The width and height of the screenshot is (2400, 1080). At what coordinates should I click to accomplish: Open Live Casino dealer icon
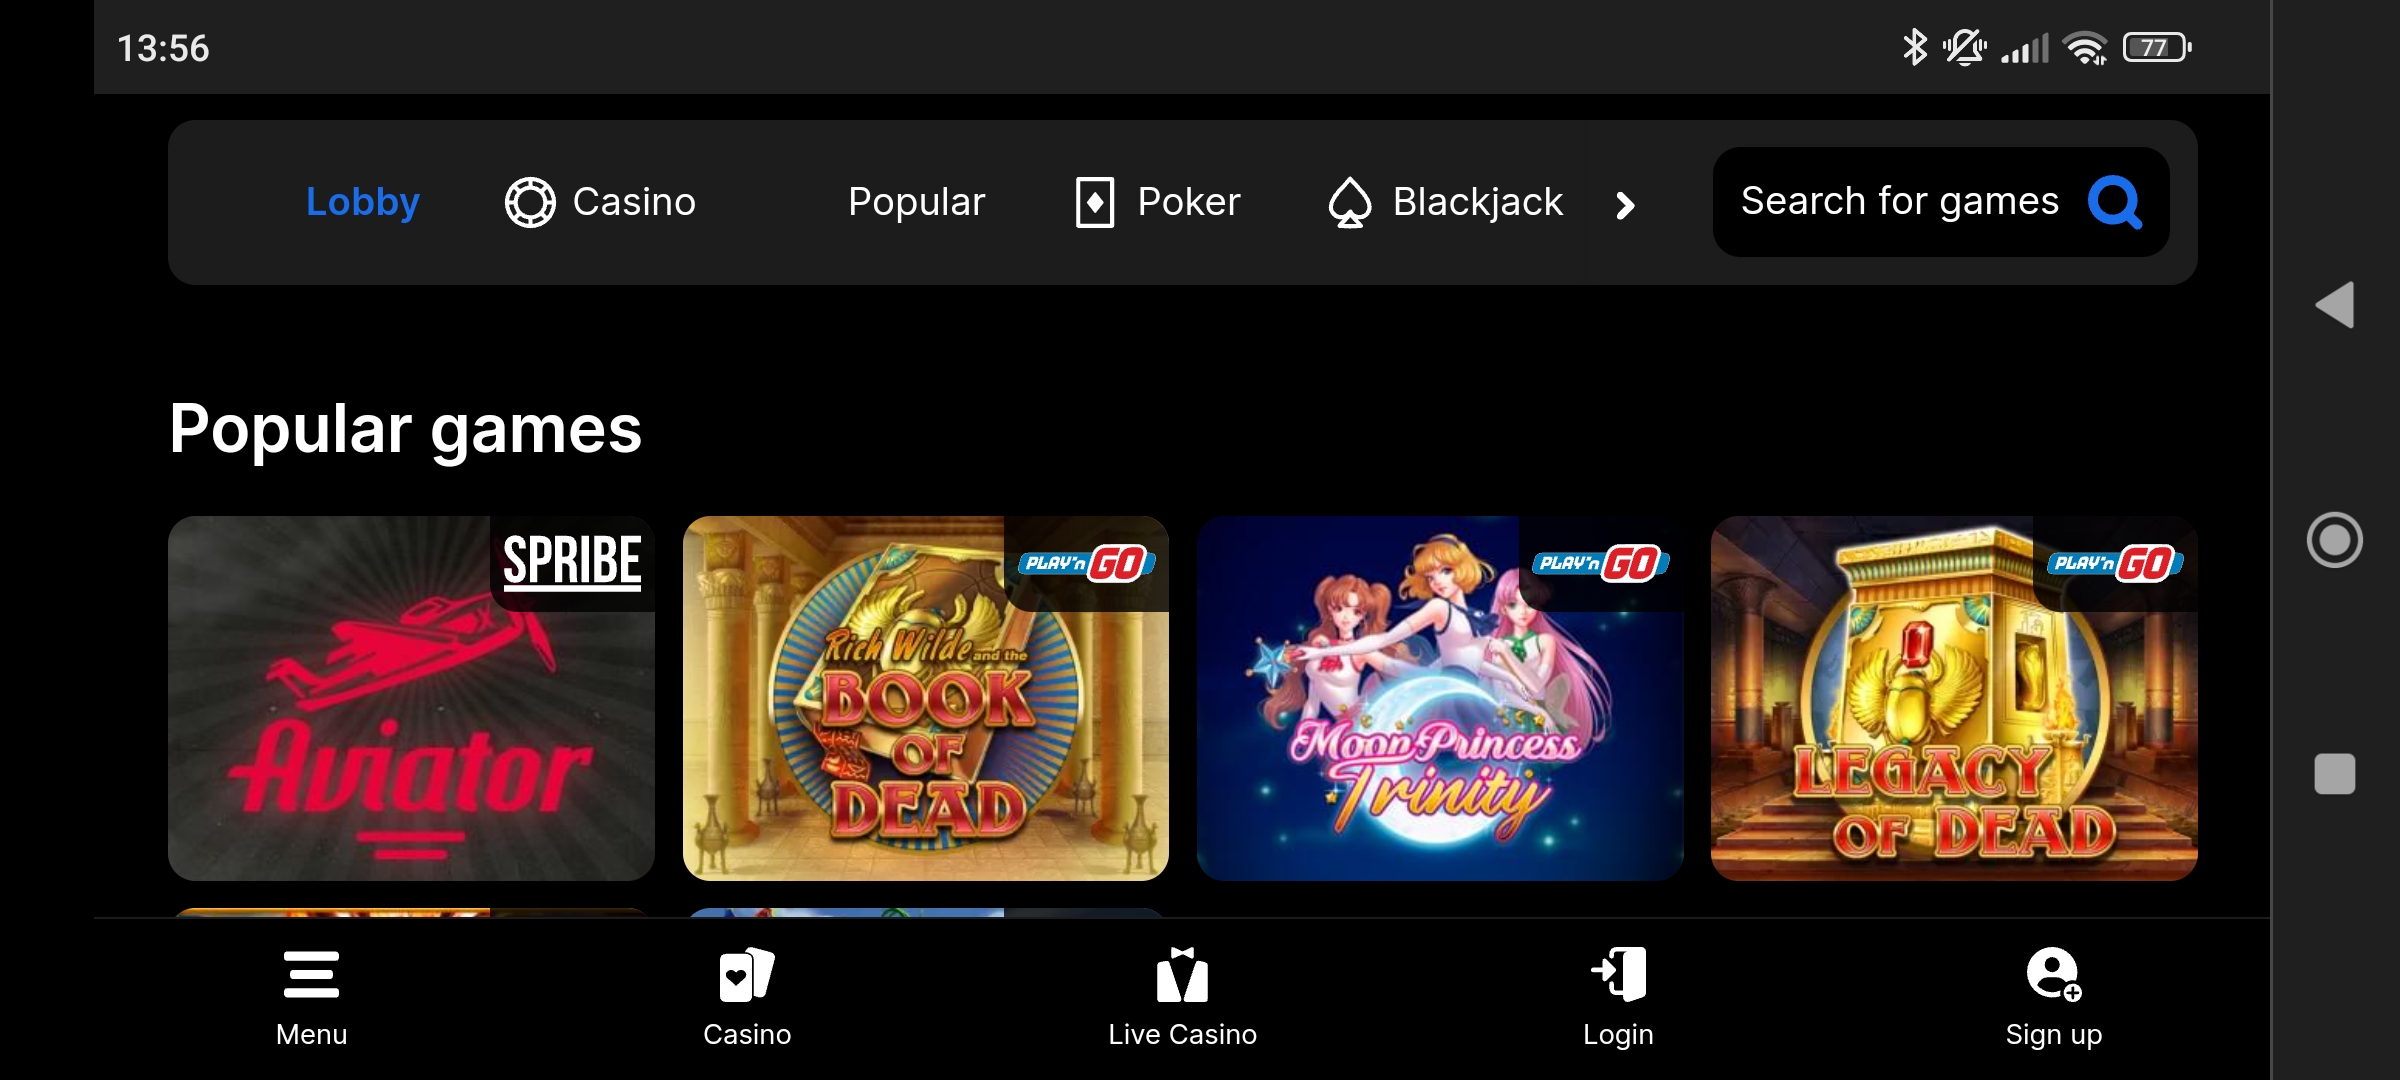click(x=1182, y=974)
